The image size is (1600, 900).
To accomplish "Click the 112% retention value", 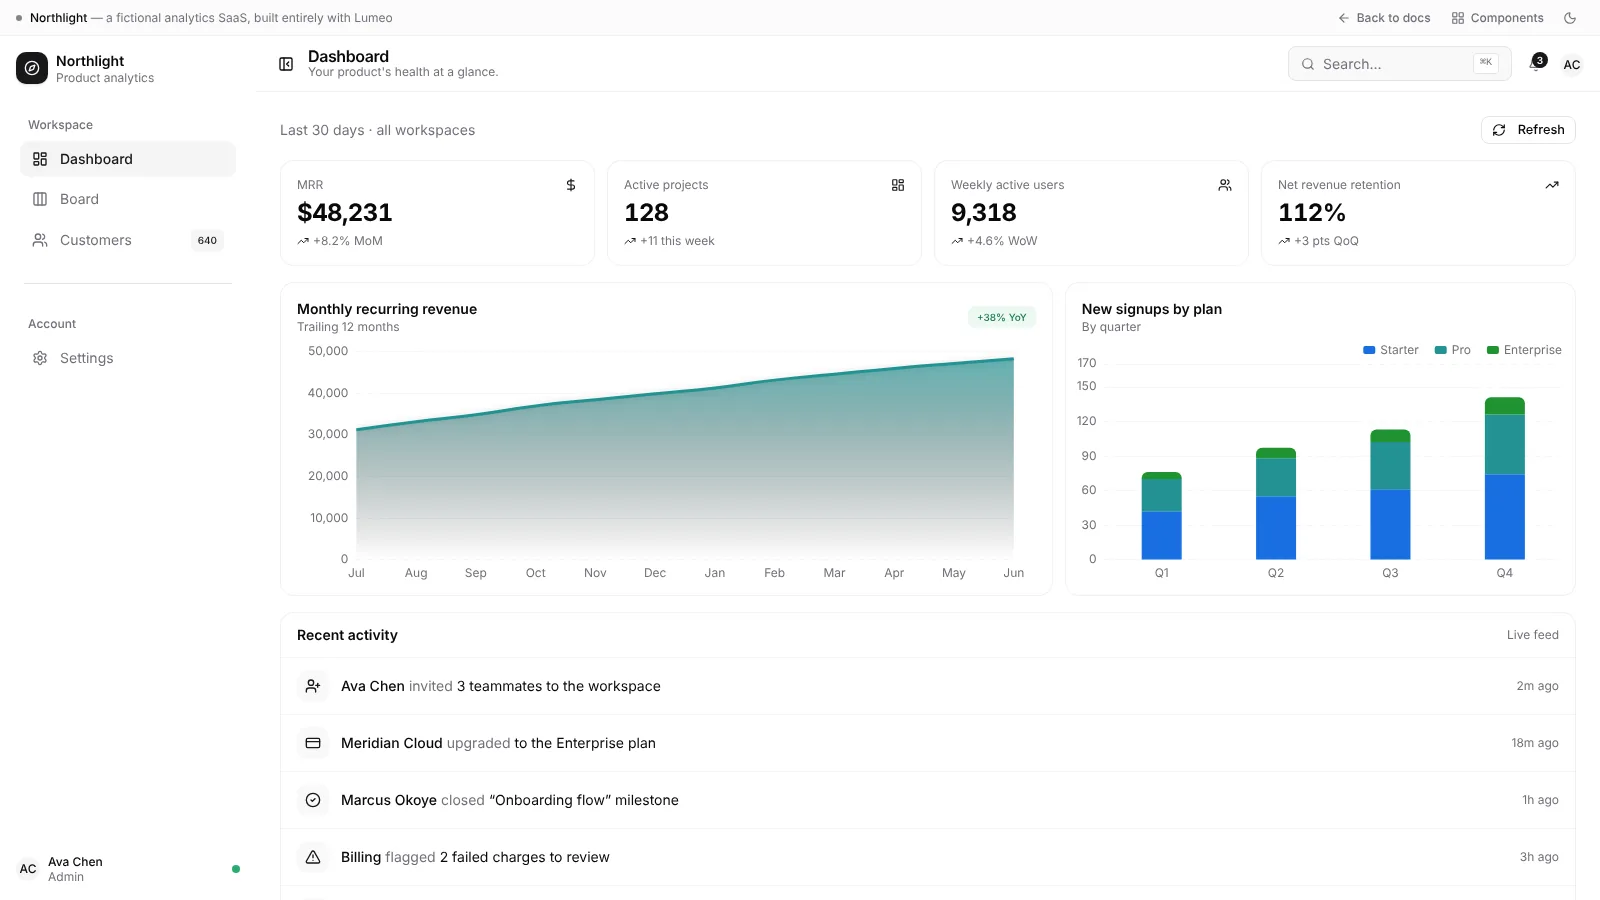I will (1312, 213).
